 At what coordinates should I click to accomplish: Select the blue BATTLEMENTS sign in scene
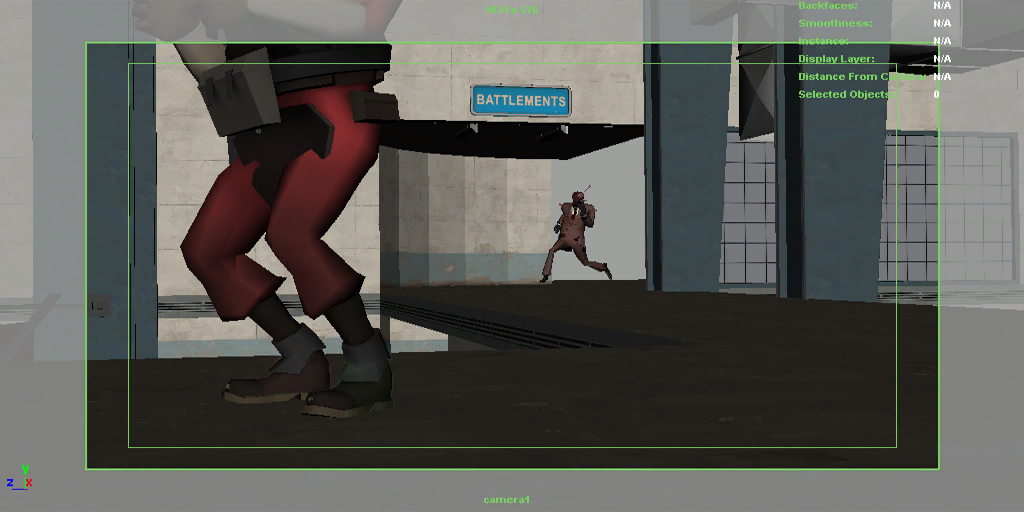pos(520,101)
